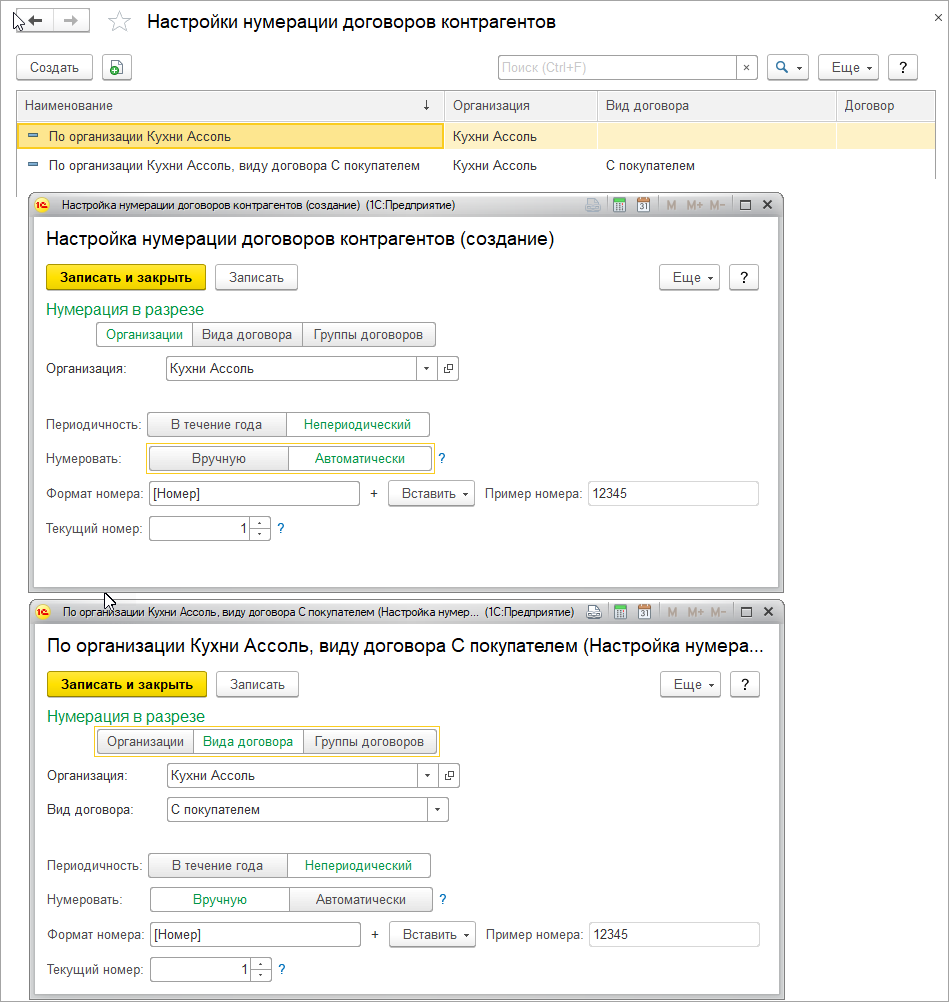Go back with the left arrow button
Viewport: 949px width, 1002px height.
click(35, 21)
